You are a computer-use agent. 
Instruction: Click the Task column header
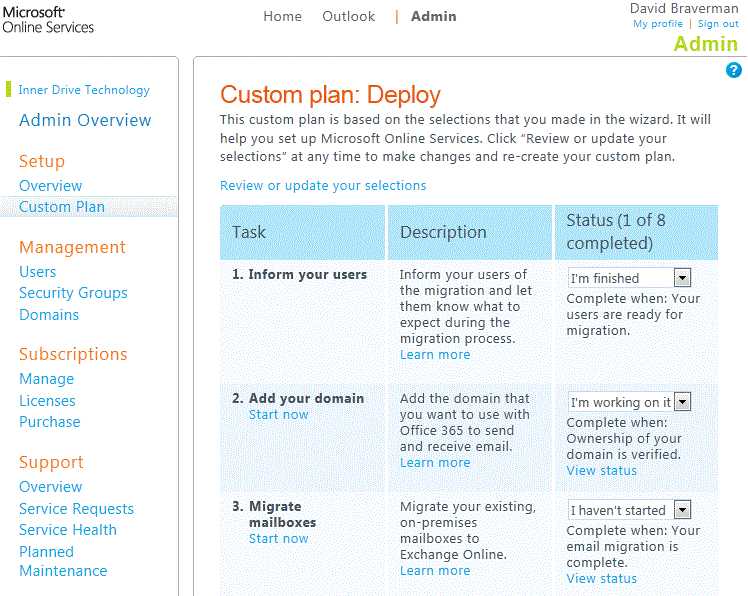(249, 232)
